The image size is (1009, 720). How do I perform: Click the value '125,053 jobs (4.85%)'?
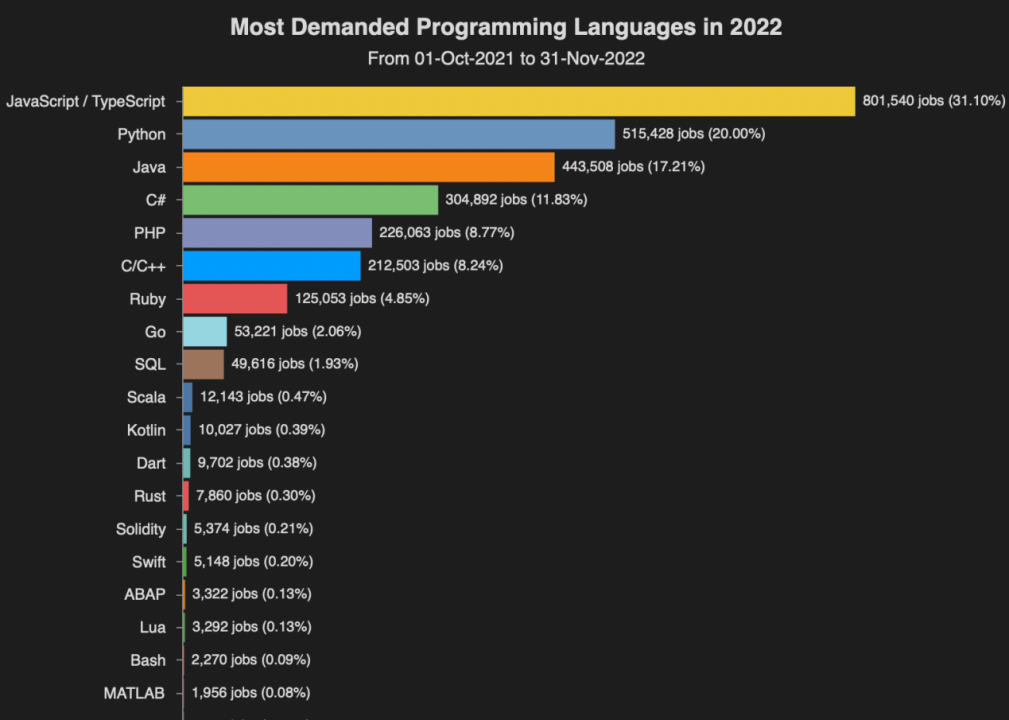pyautogui.click(x=362, y=299)
